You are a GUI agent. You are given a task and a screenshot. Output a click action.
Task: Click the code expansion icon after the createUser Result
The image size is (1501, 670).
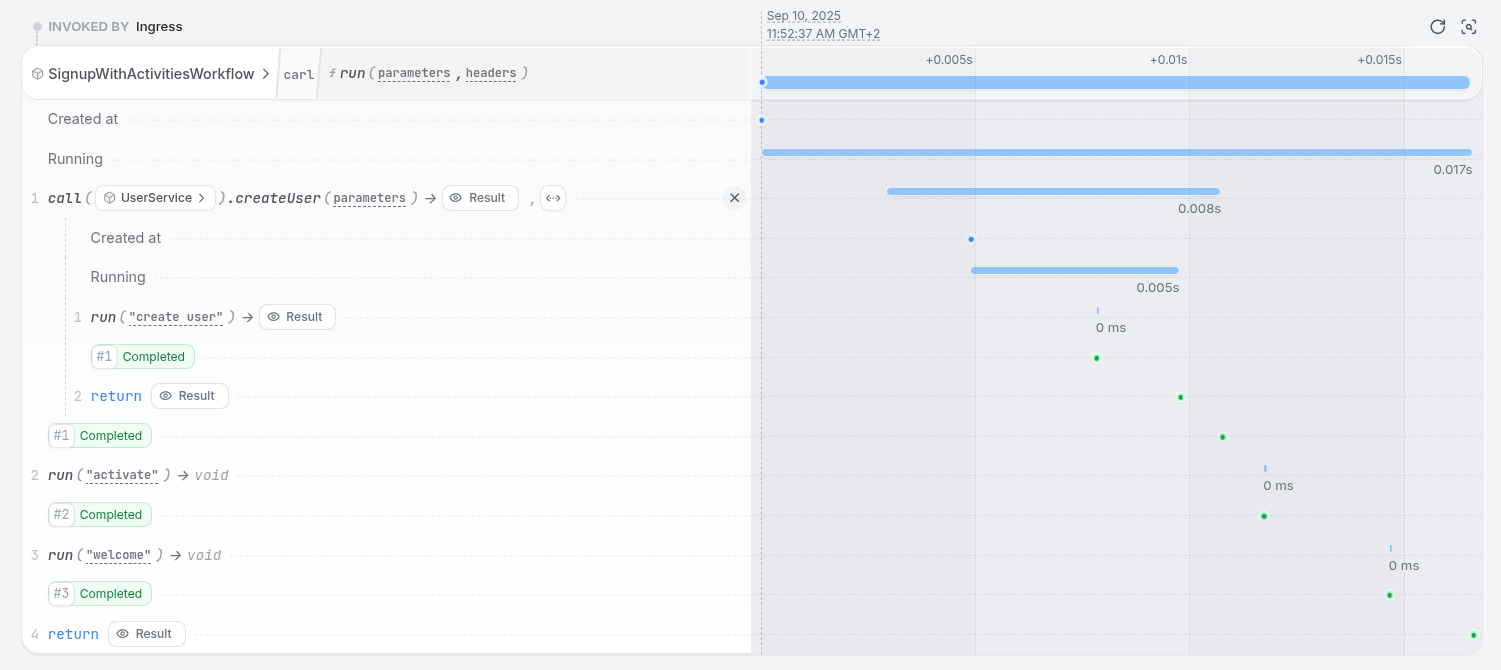553,198
